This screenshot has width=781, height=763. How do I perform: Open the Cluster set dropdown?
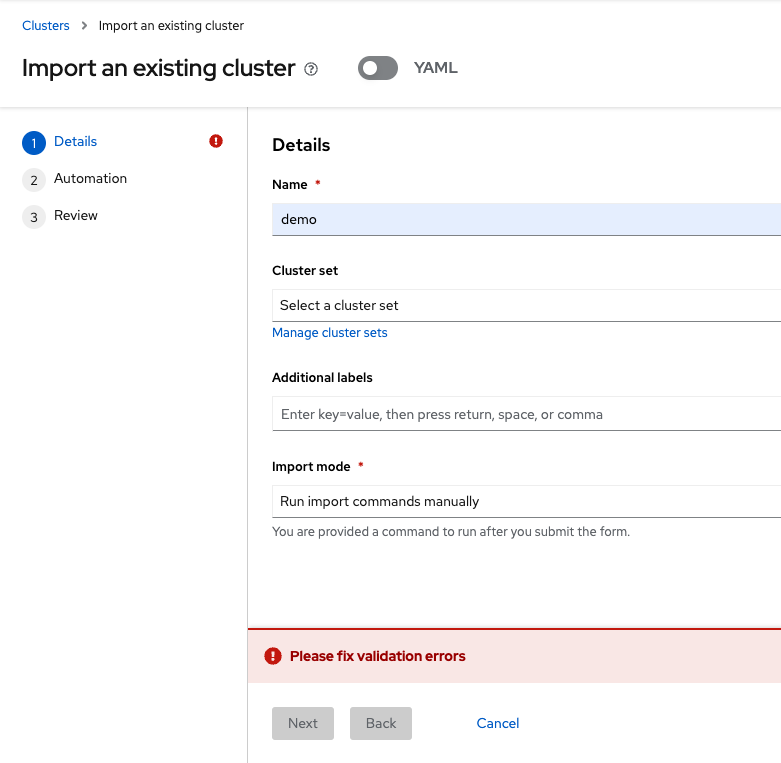(x=525, y=305)
